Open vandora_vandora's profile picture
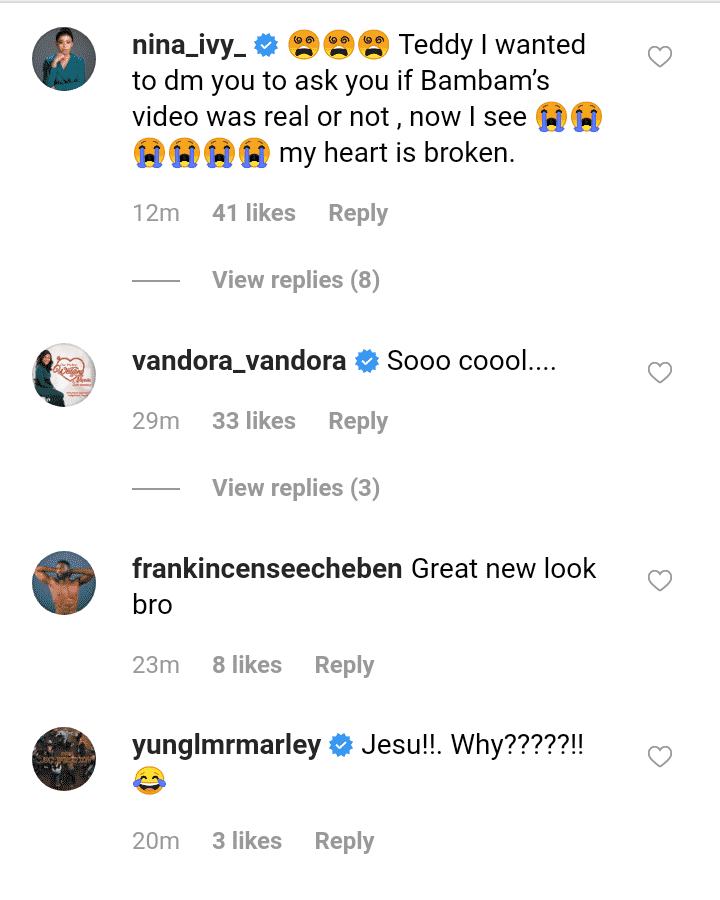 coord(64,375)
